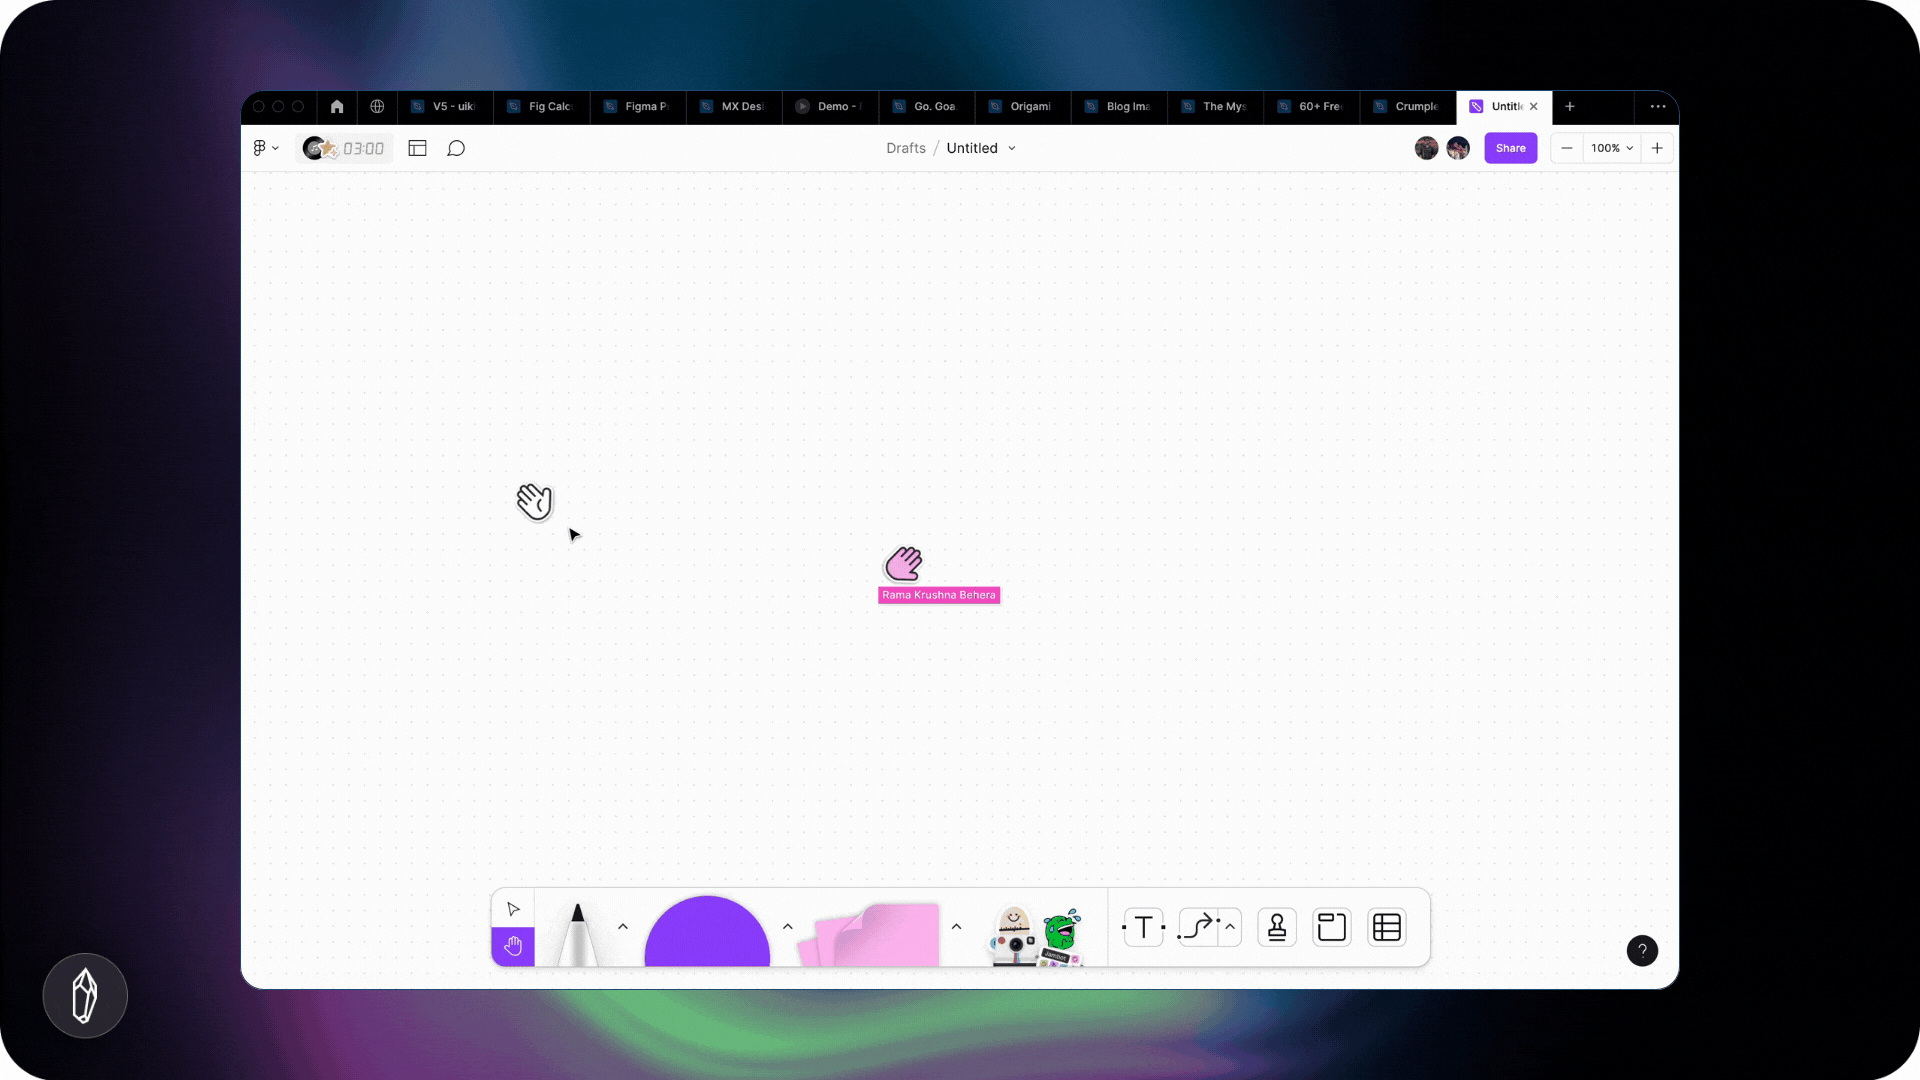Viewport: 1920px width, 1080px height.
Task: Expand marker options chevron
Action: point(623,927)
